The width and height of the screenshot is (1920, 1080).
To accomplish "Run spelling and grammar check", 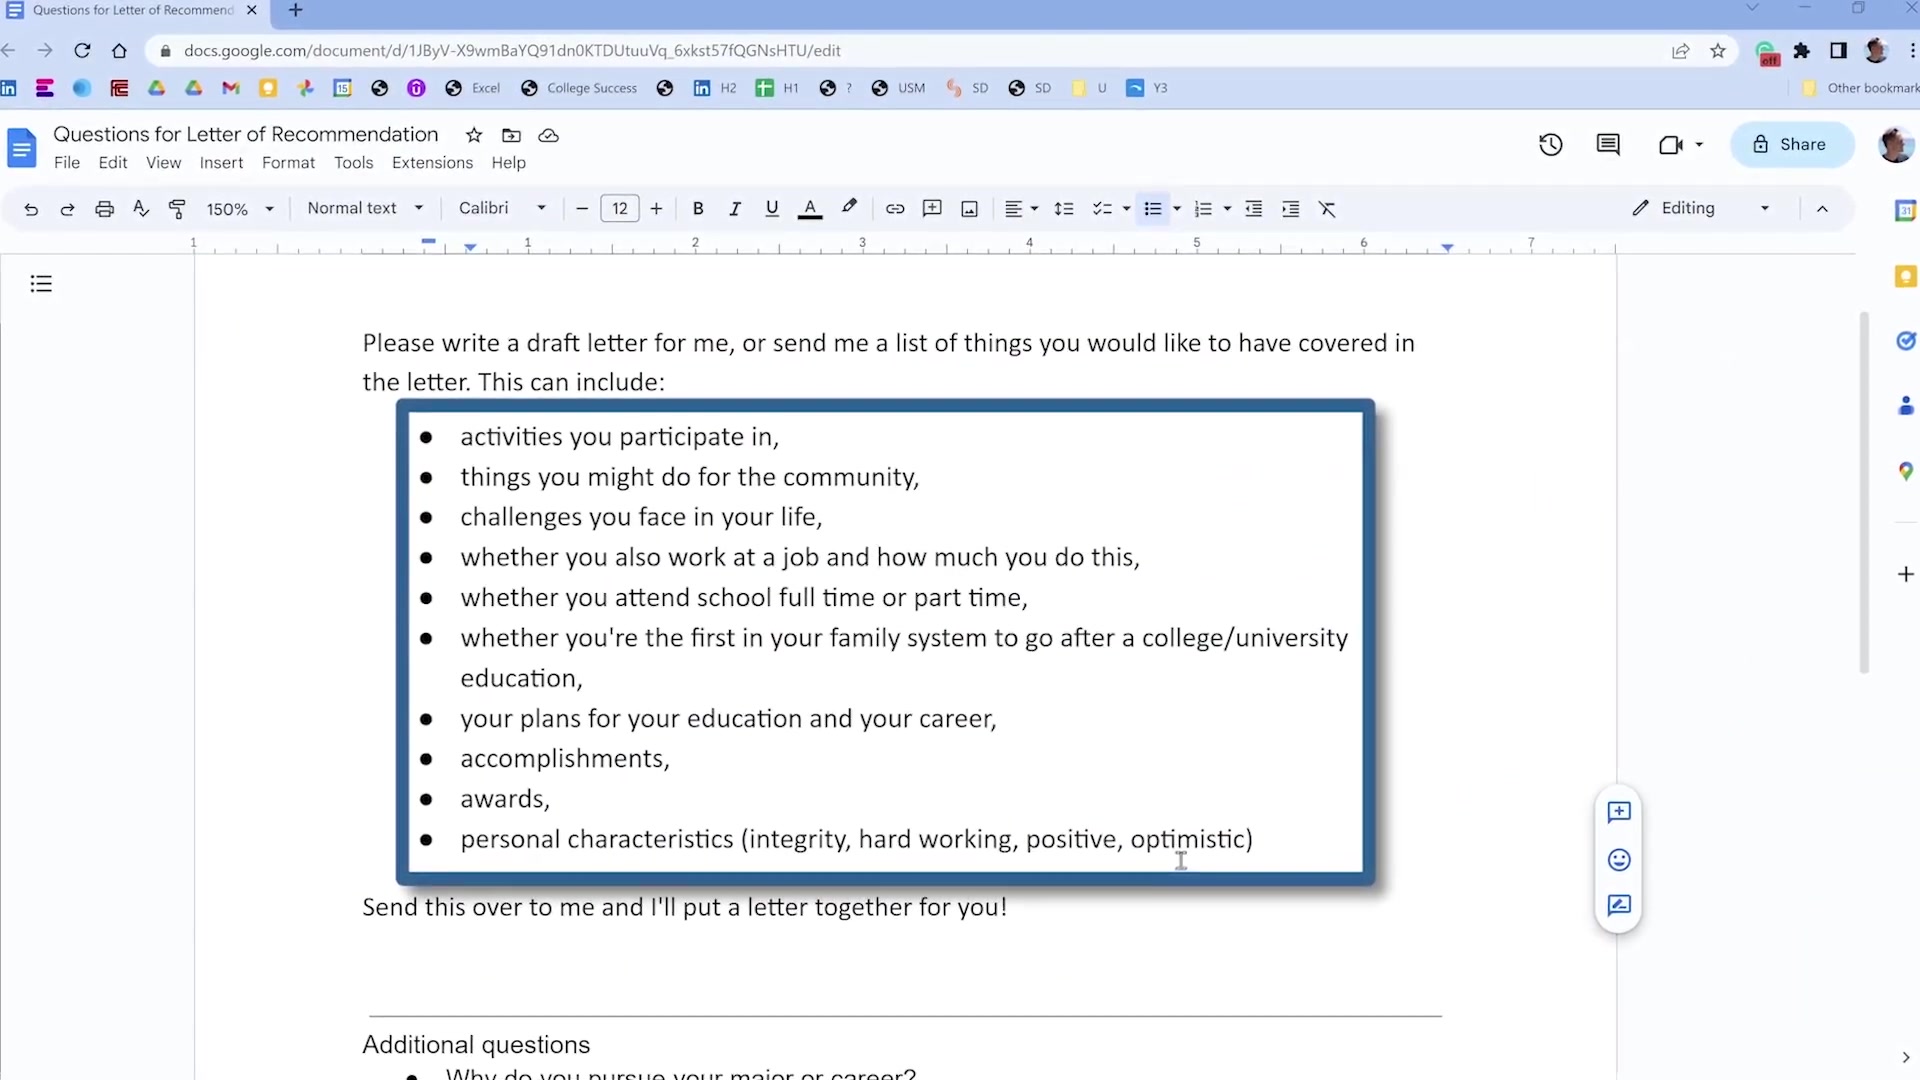I will (141, 208).
